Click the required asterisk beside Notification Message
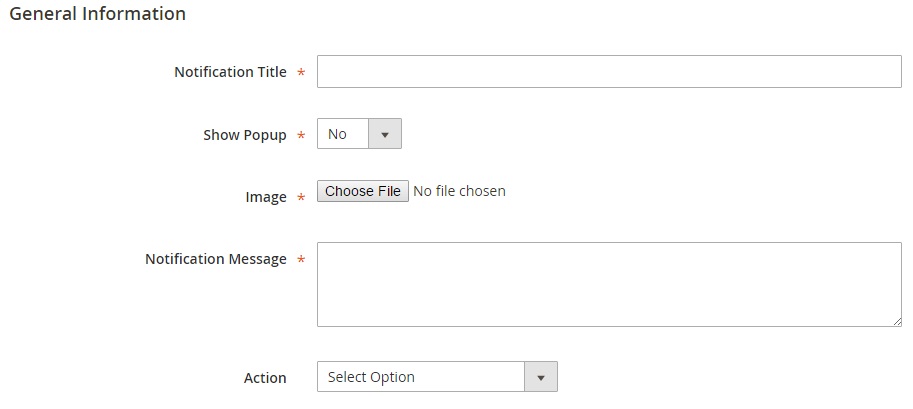Screen dimensions: 913x409 click(x=301, y=260)
